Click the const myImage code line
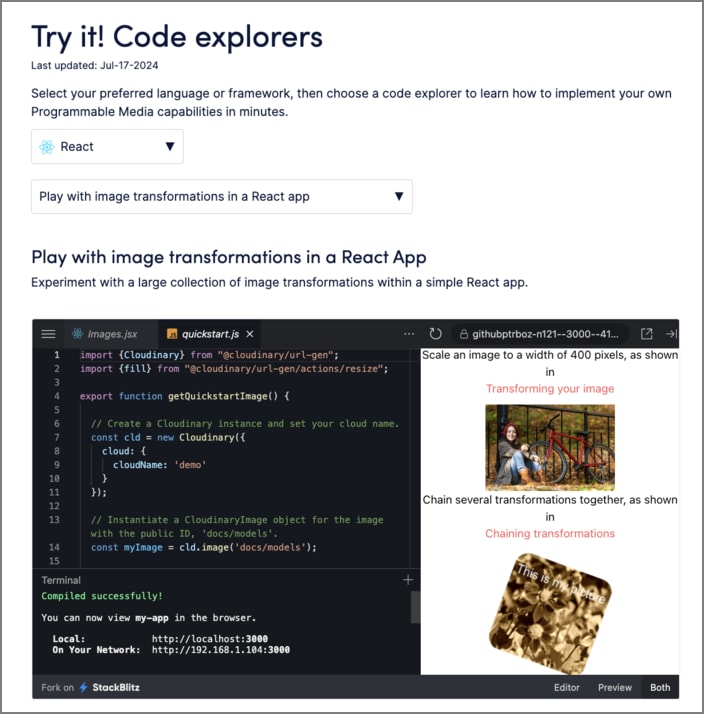Image resolution: width=704 pixels, height=714 pixels. click(x=204, y=547)
